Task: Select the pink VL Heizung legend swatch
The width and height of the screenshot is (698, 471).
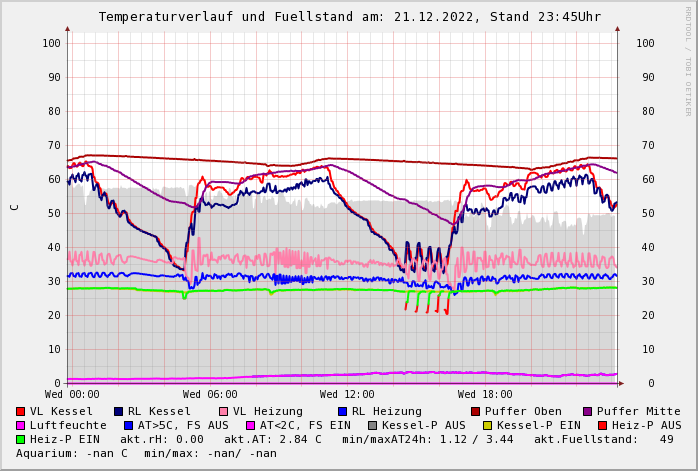Action: pos(224,411)
